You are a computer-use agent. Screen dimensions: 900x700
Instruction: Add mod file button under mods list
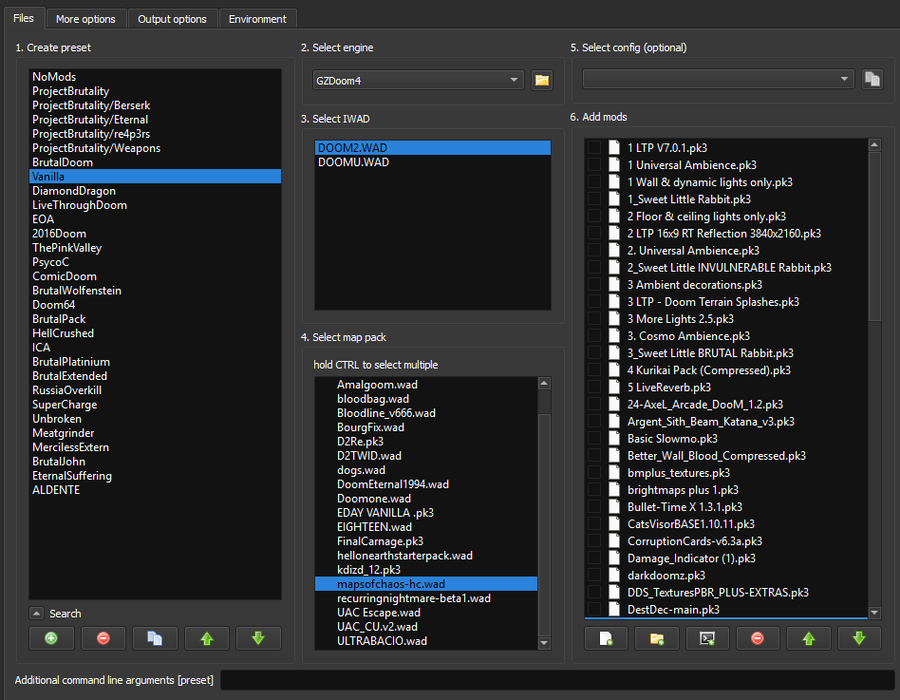(x=606, y=638)
